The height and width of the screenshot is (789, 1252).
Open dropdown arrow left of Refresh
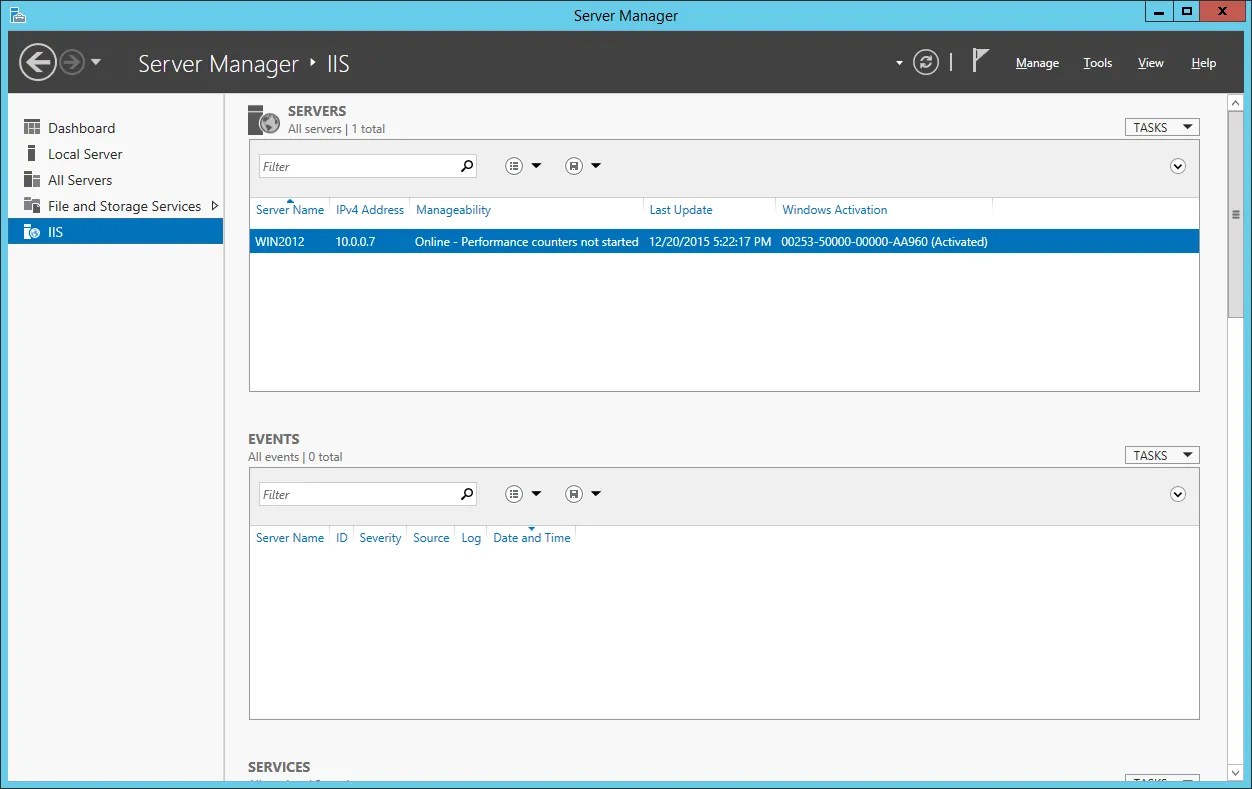(899, 63)
